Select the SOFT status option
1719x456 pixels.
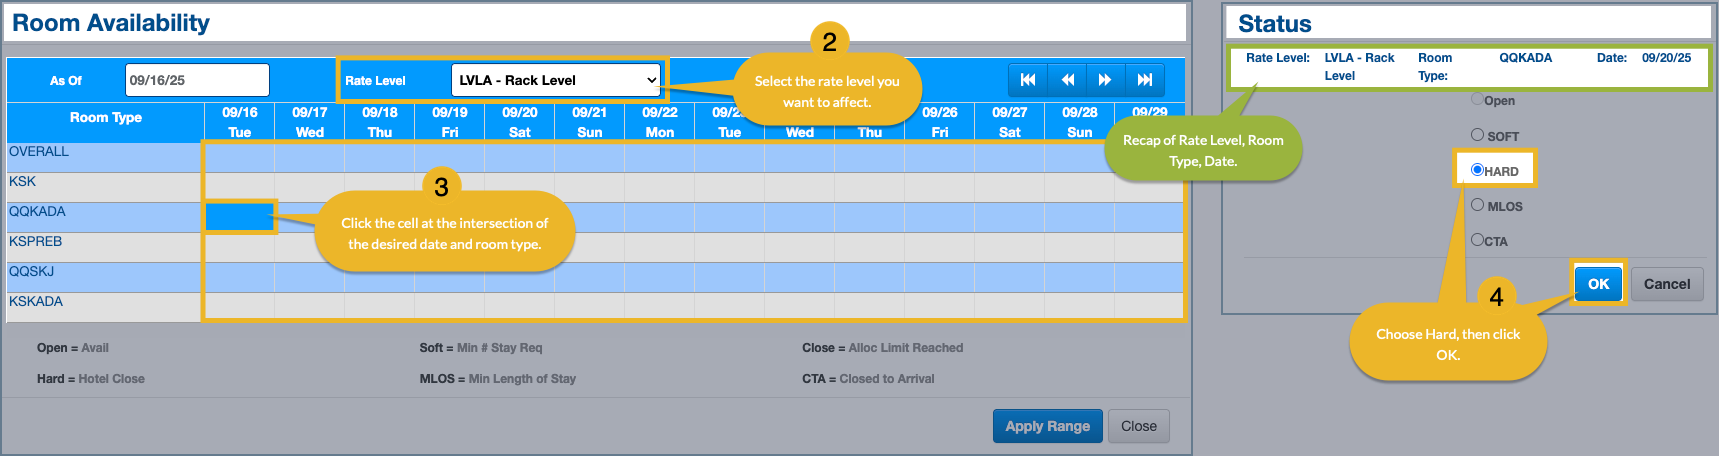click(1477, 134)
